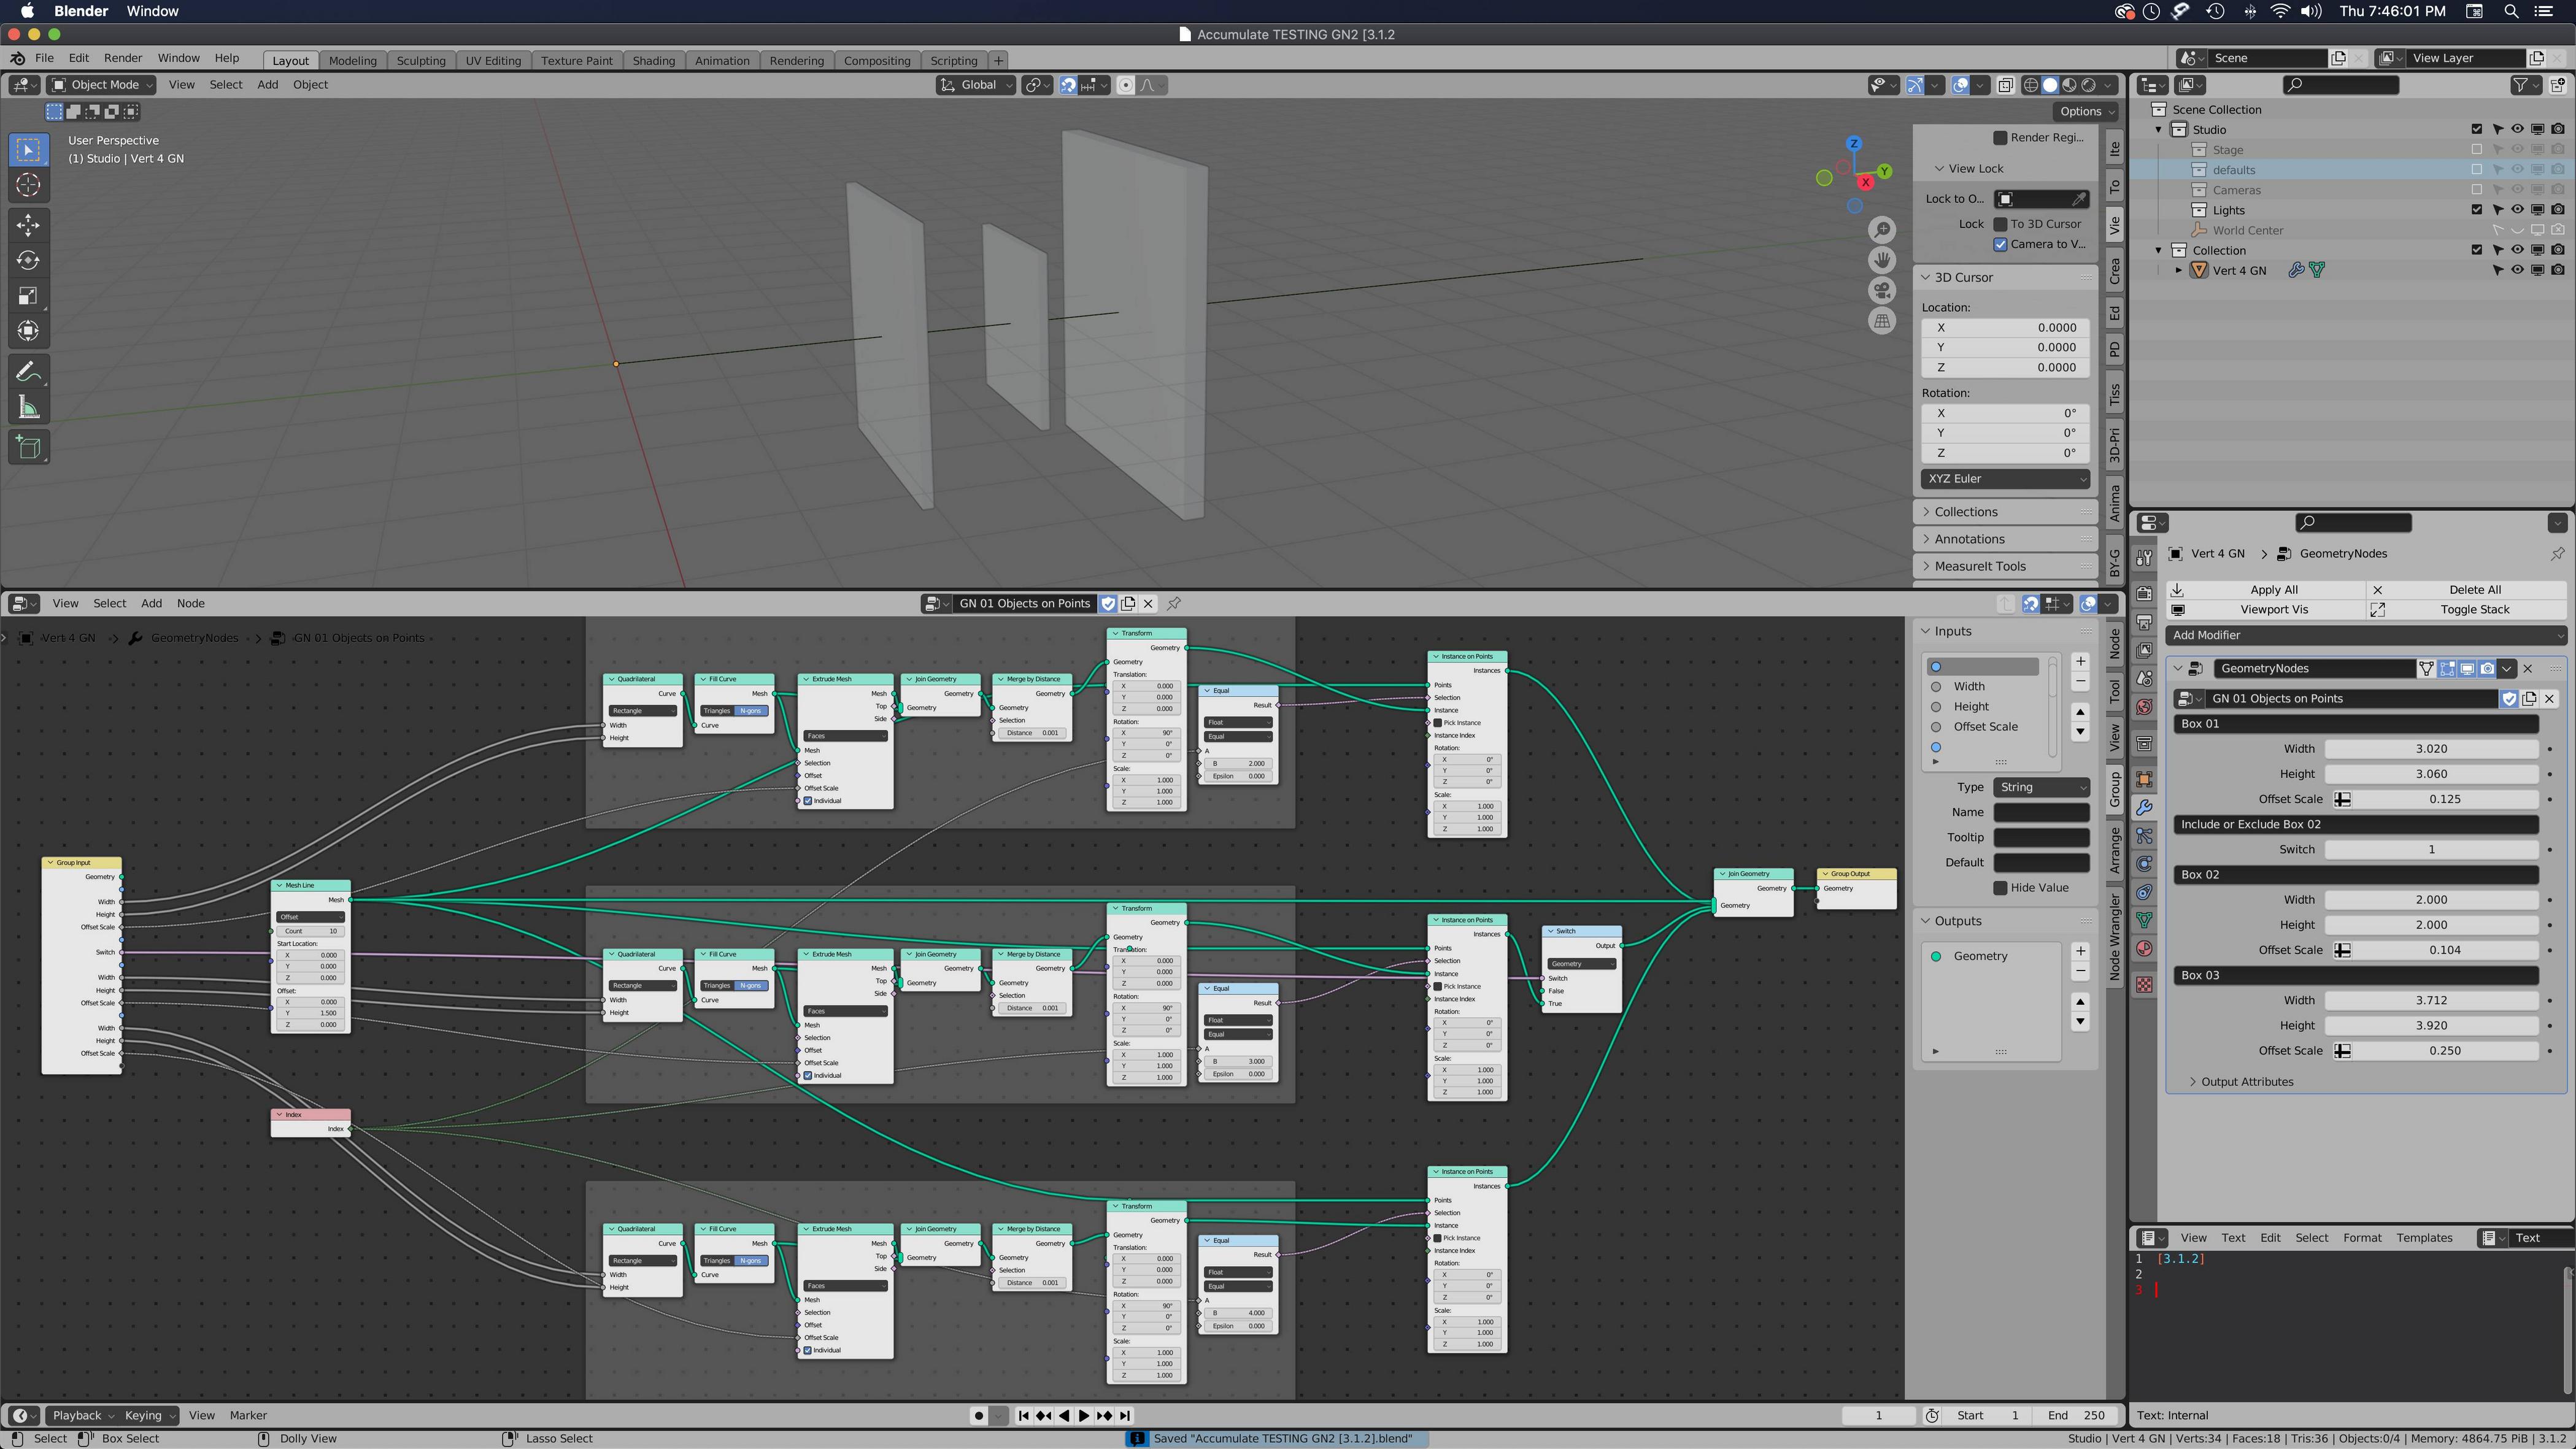Click Box 01 Width value slider 3.020
Screen dimensions: 2576x1449
[2431, 749]
